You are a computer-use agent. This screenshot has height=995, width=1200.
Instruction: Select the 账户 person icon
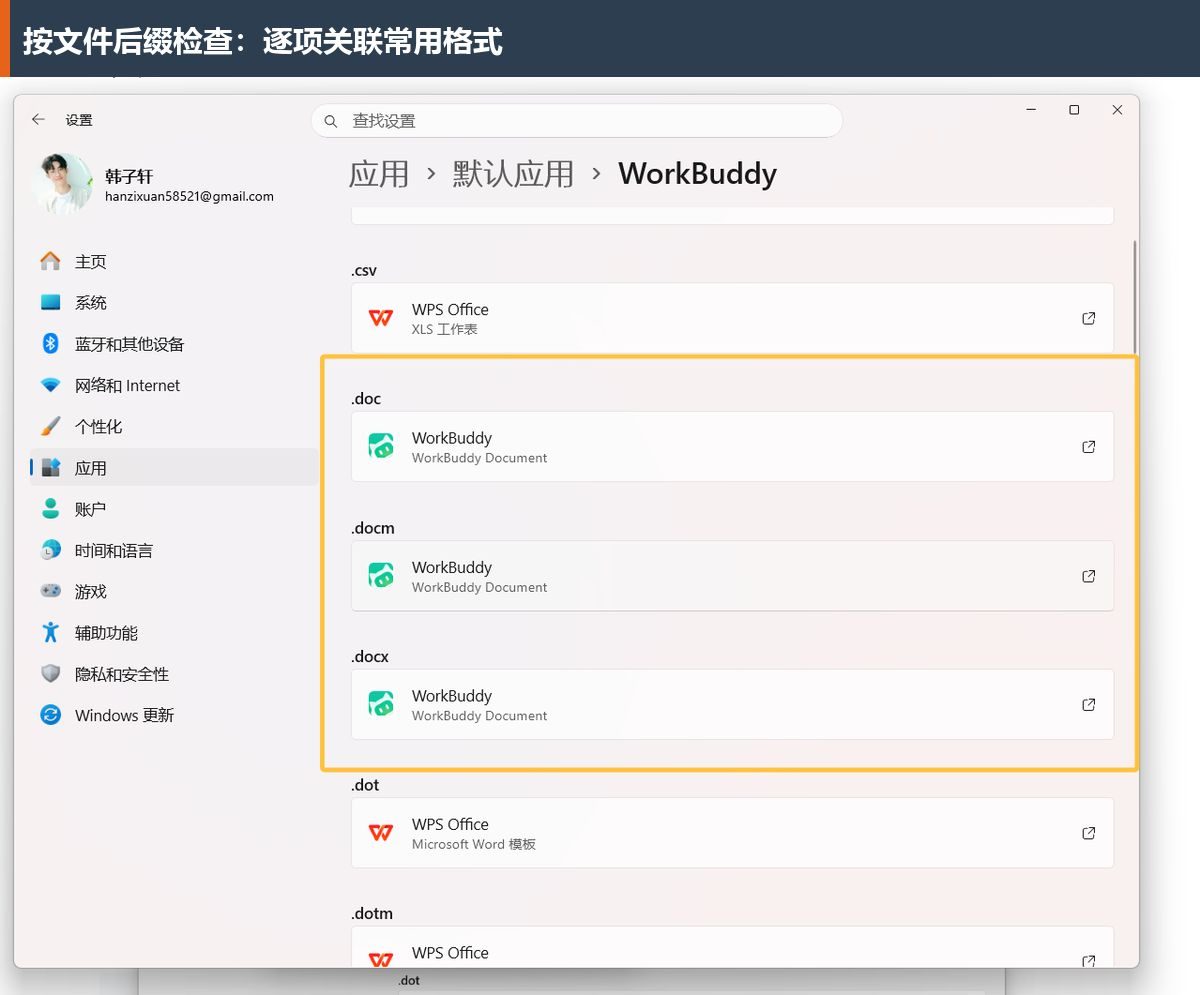coord(50,509)
